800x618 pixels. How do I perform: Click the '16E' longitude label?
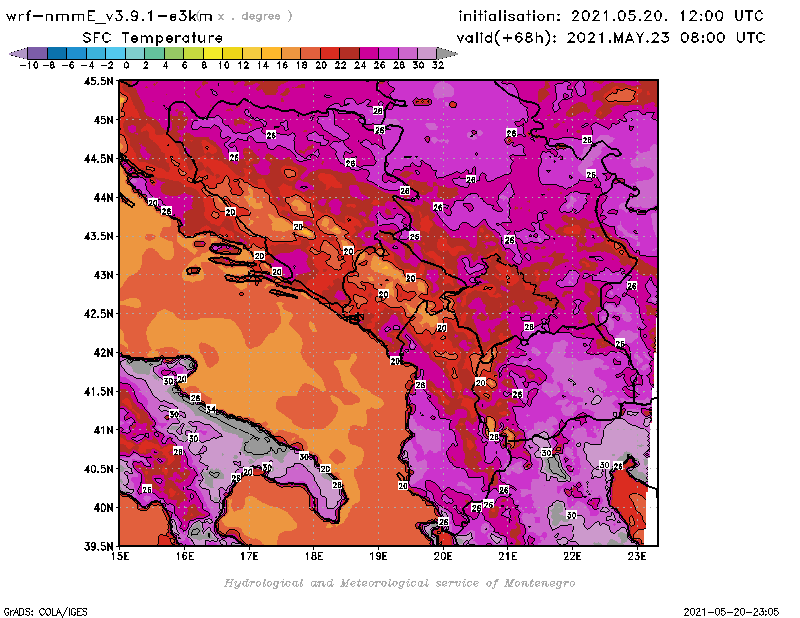click(x=185, y=556)
